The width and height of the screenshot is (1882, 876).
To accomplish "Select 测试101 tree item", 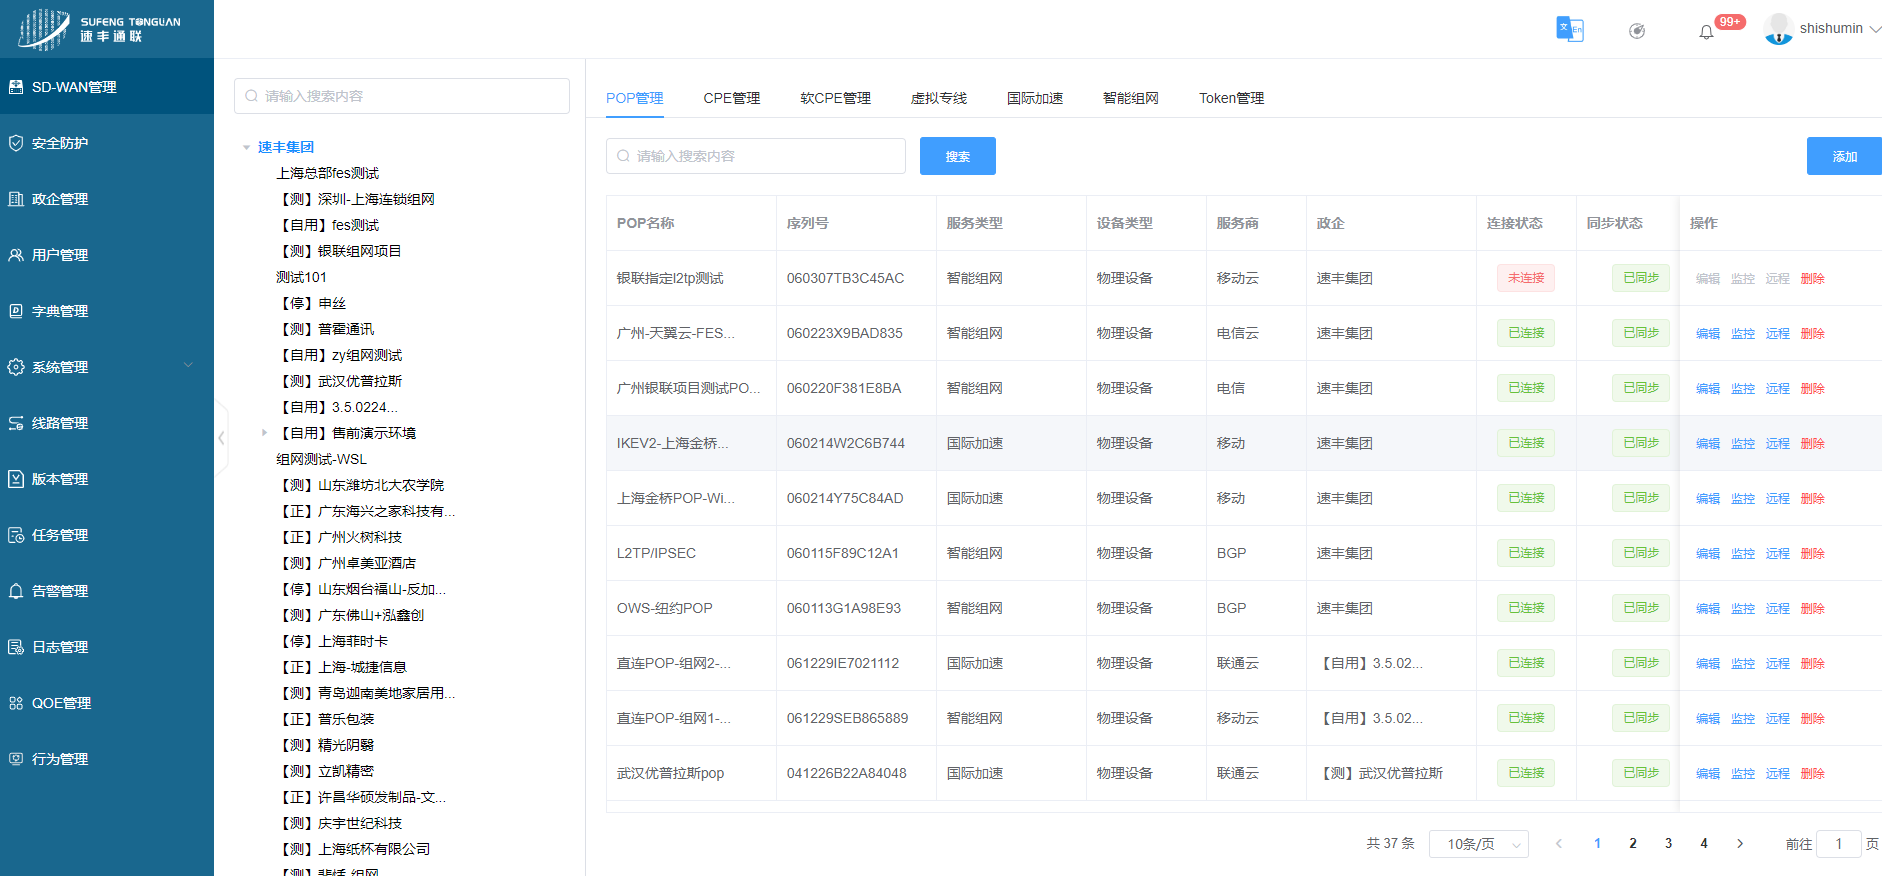I will (x=301, y=277).
